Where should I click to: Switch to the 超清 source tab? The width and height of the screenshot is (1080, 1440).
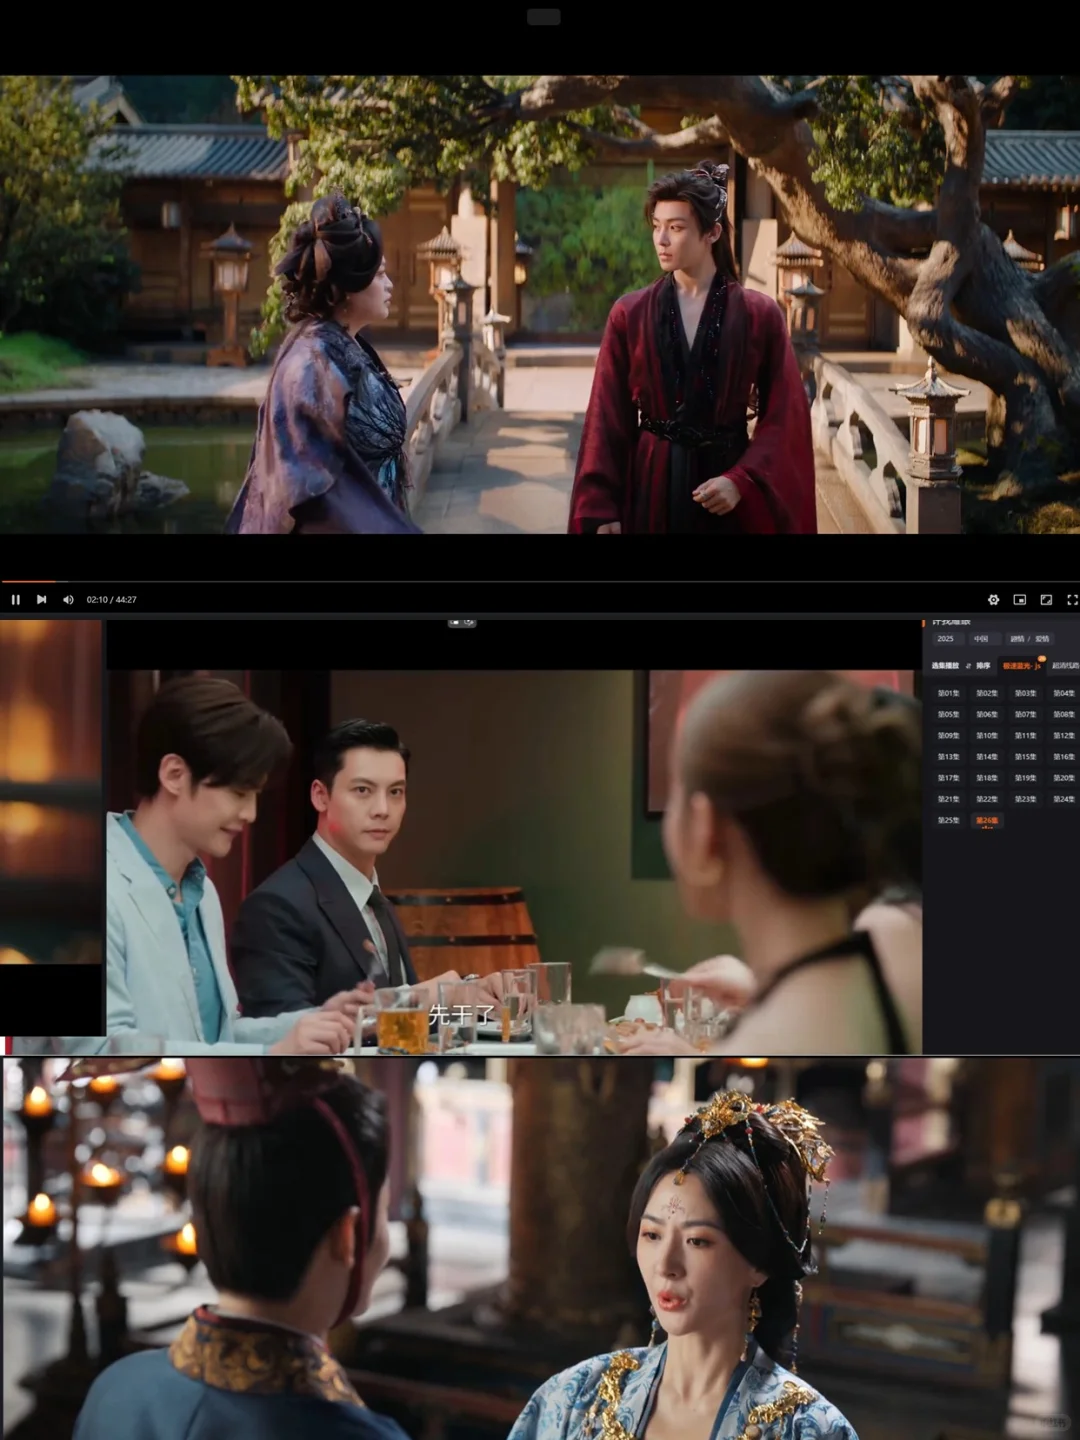pyautogui.click(x=1065, y=666)
